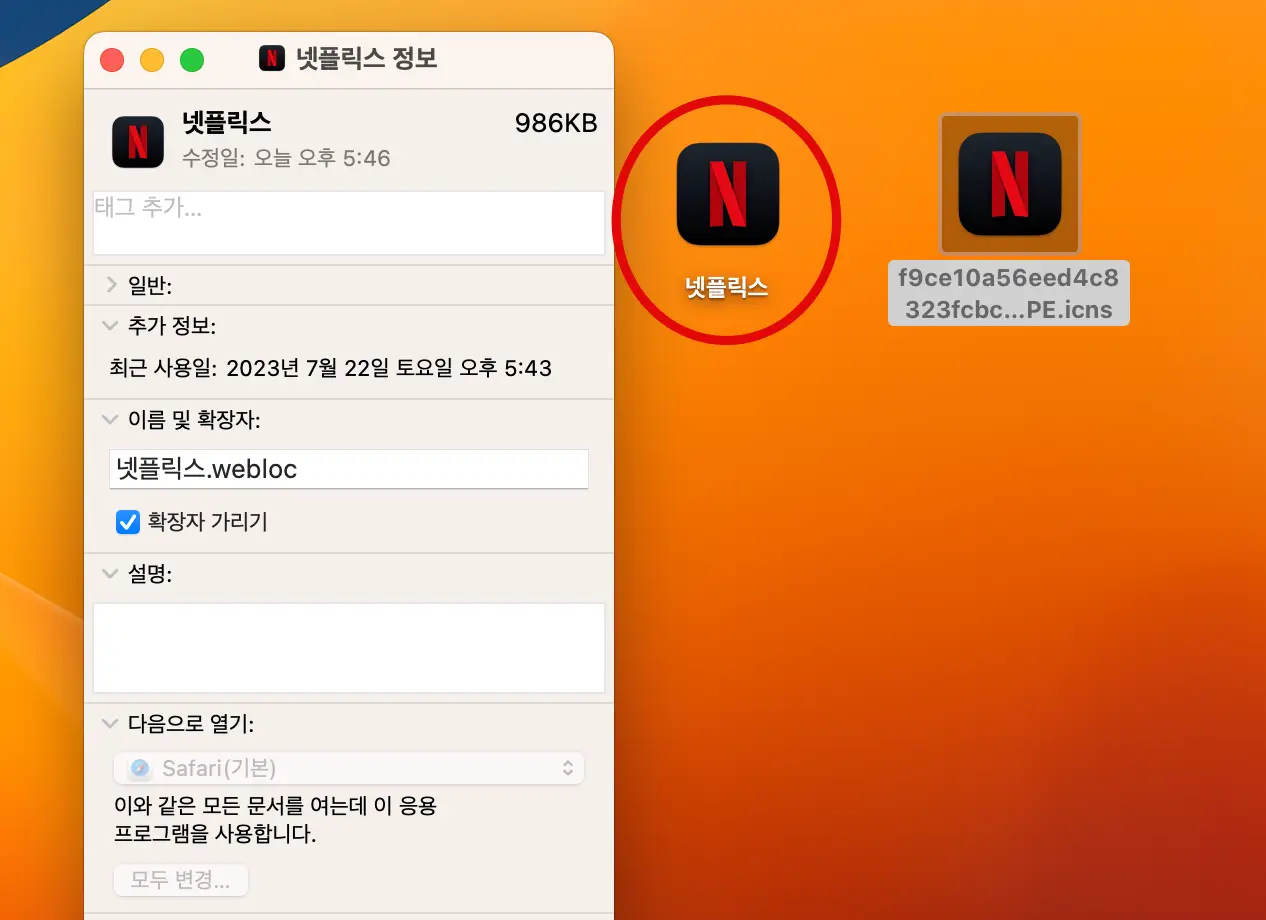Click the 태그 추가 tags field
The image size is (1266, 920).
point(349,223)
